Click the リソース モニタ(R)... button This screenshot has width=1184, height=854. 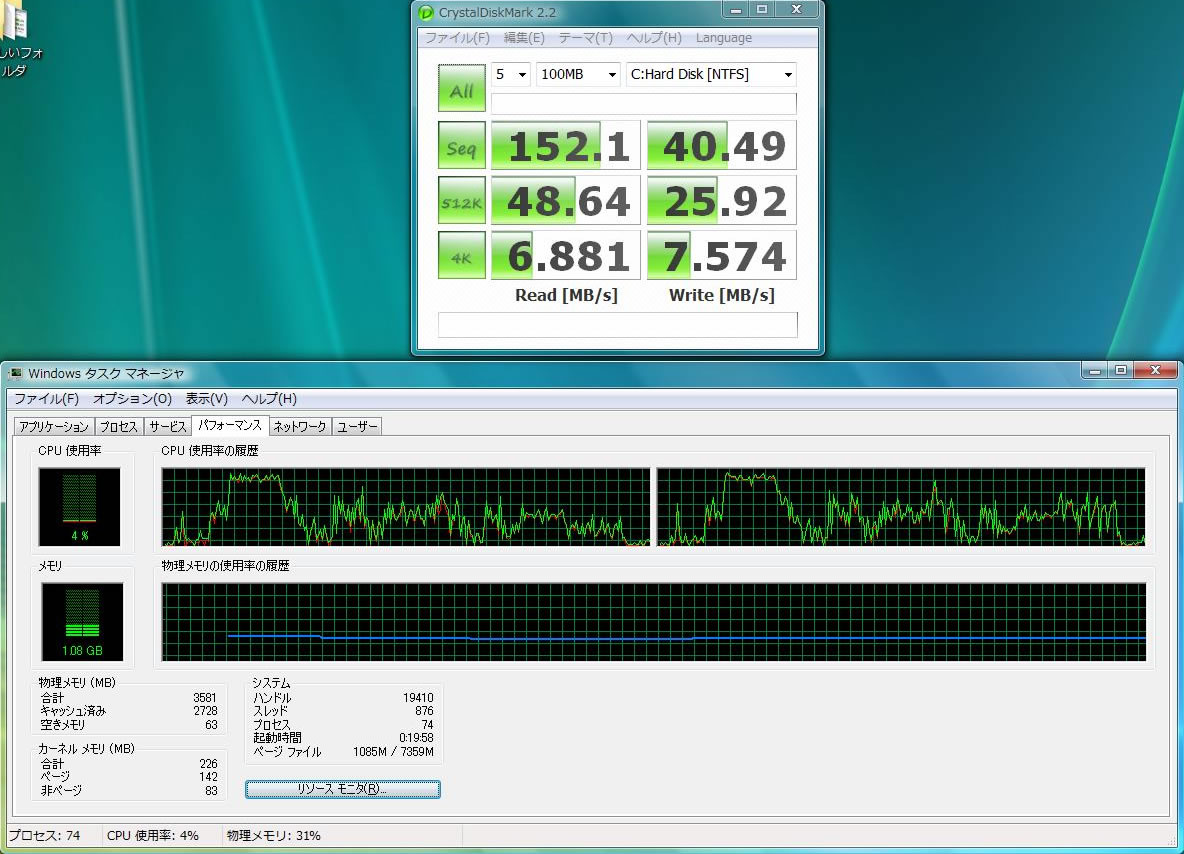pos(342,789)
